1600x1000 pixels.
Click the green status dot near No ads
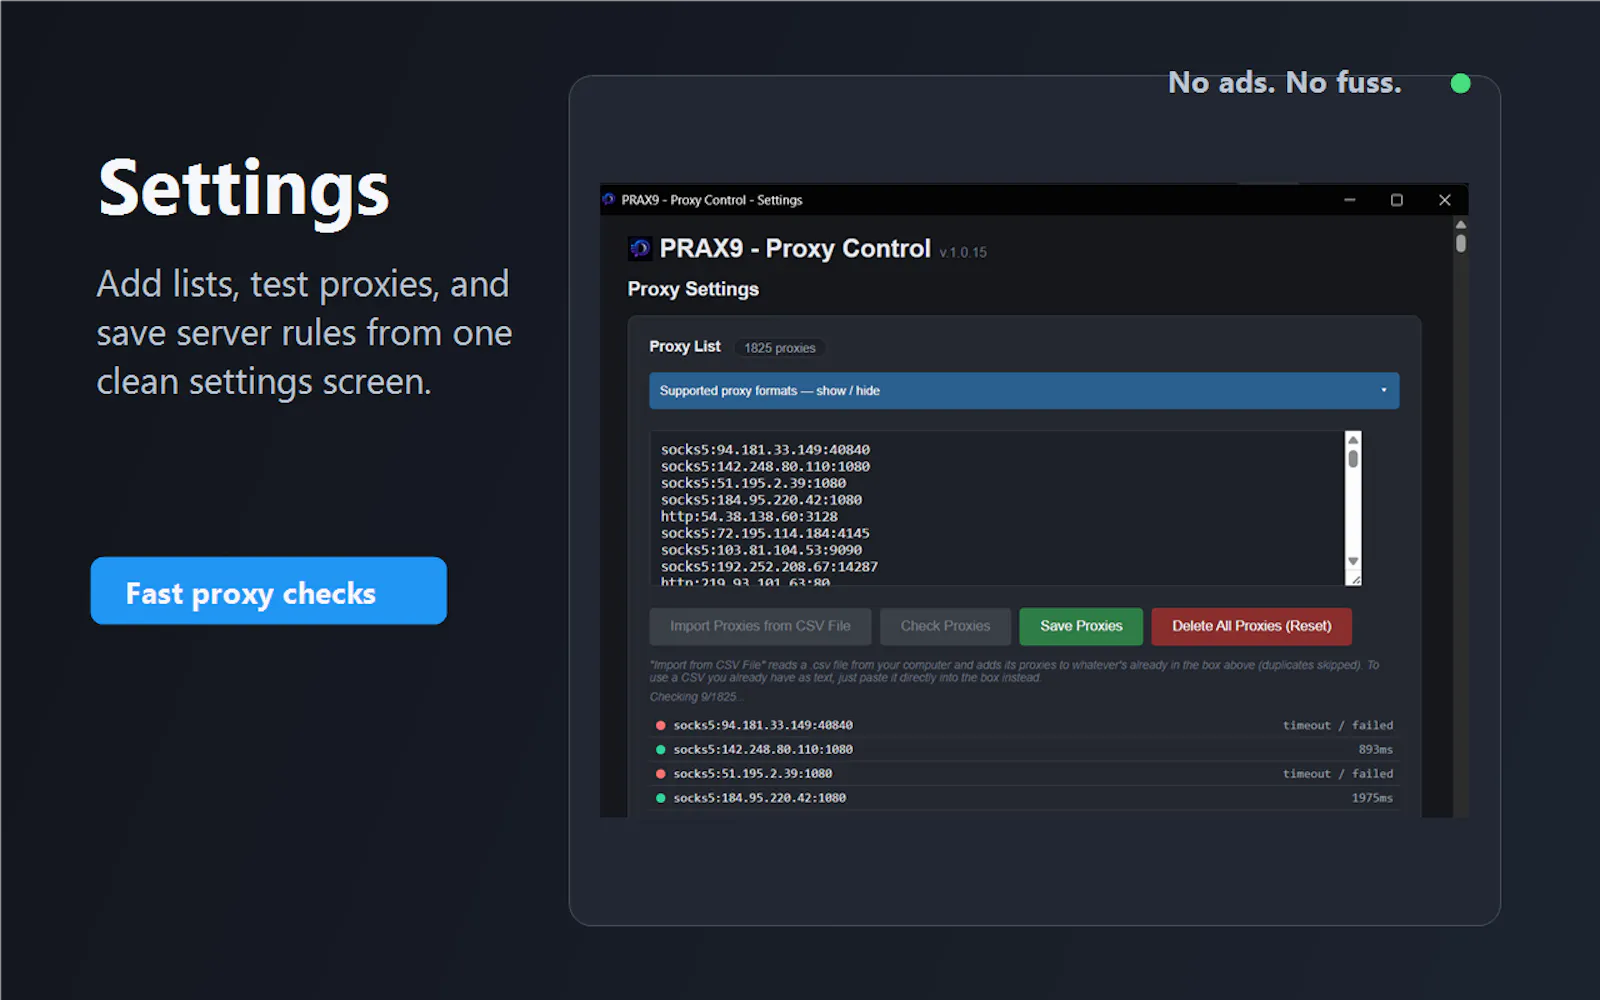(x=1461, y=83)
